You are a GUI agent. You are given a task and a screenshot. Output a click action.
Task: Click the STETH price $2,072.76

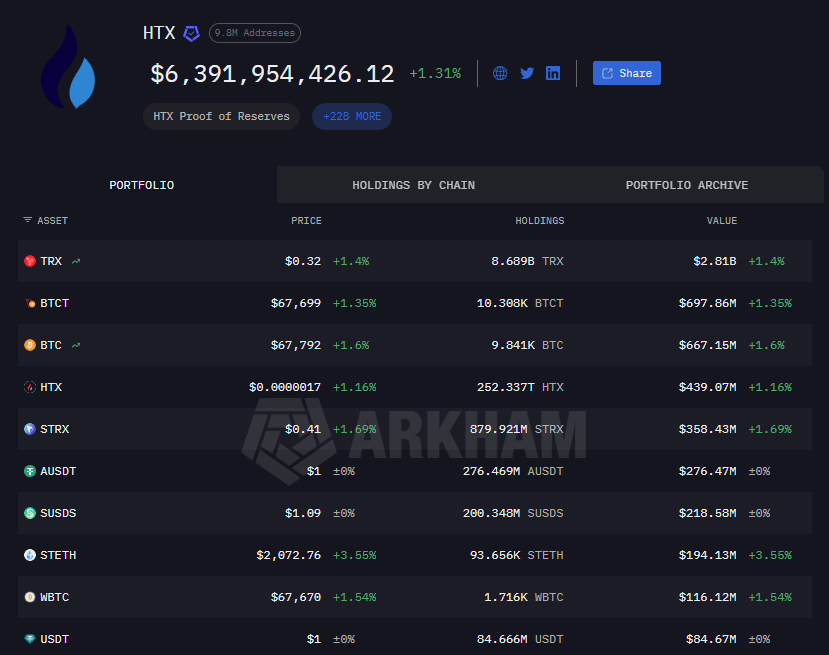pos(289,555)
